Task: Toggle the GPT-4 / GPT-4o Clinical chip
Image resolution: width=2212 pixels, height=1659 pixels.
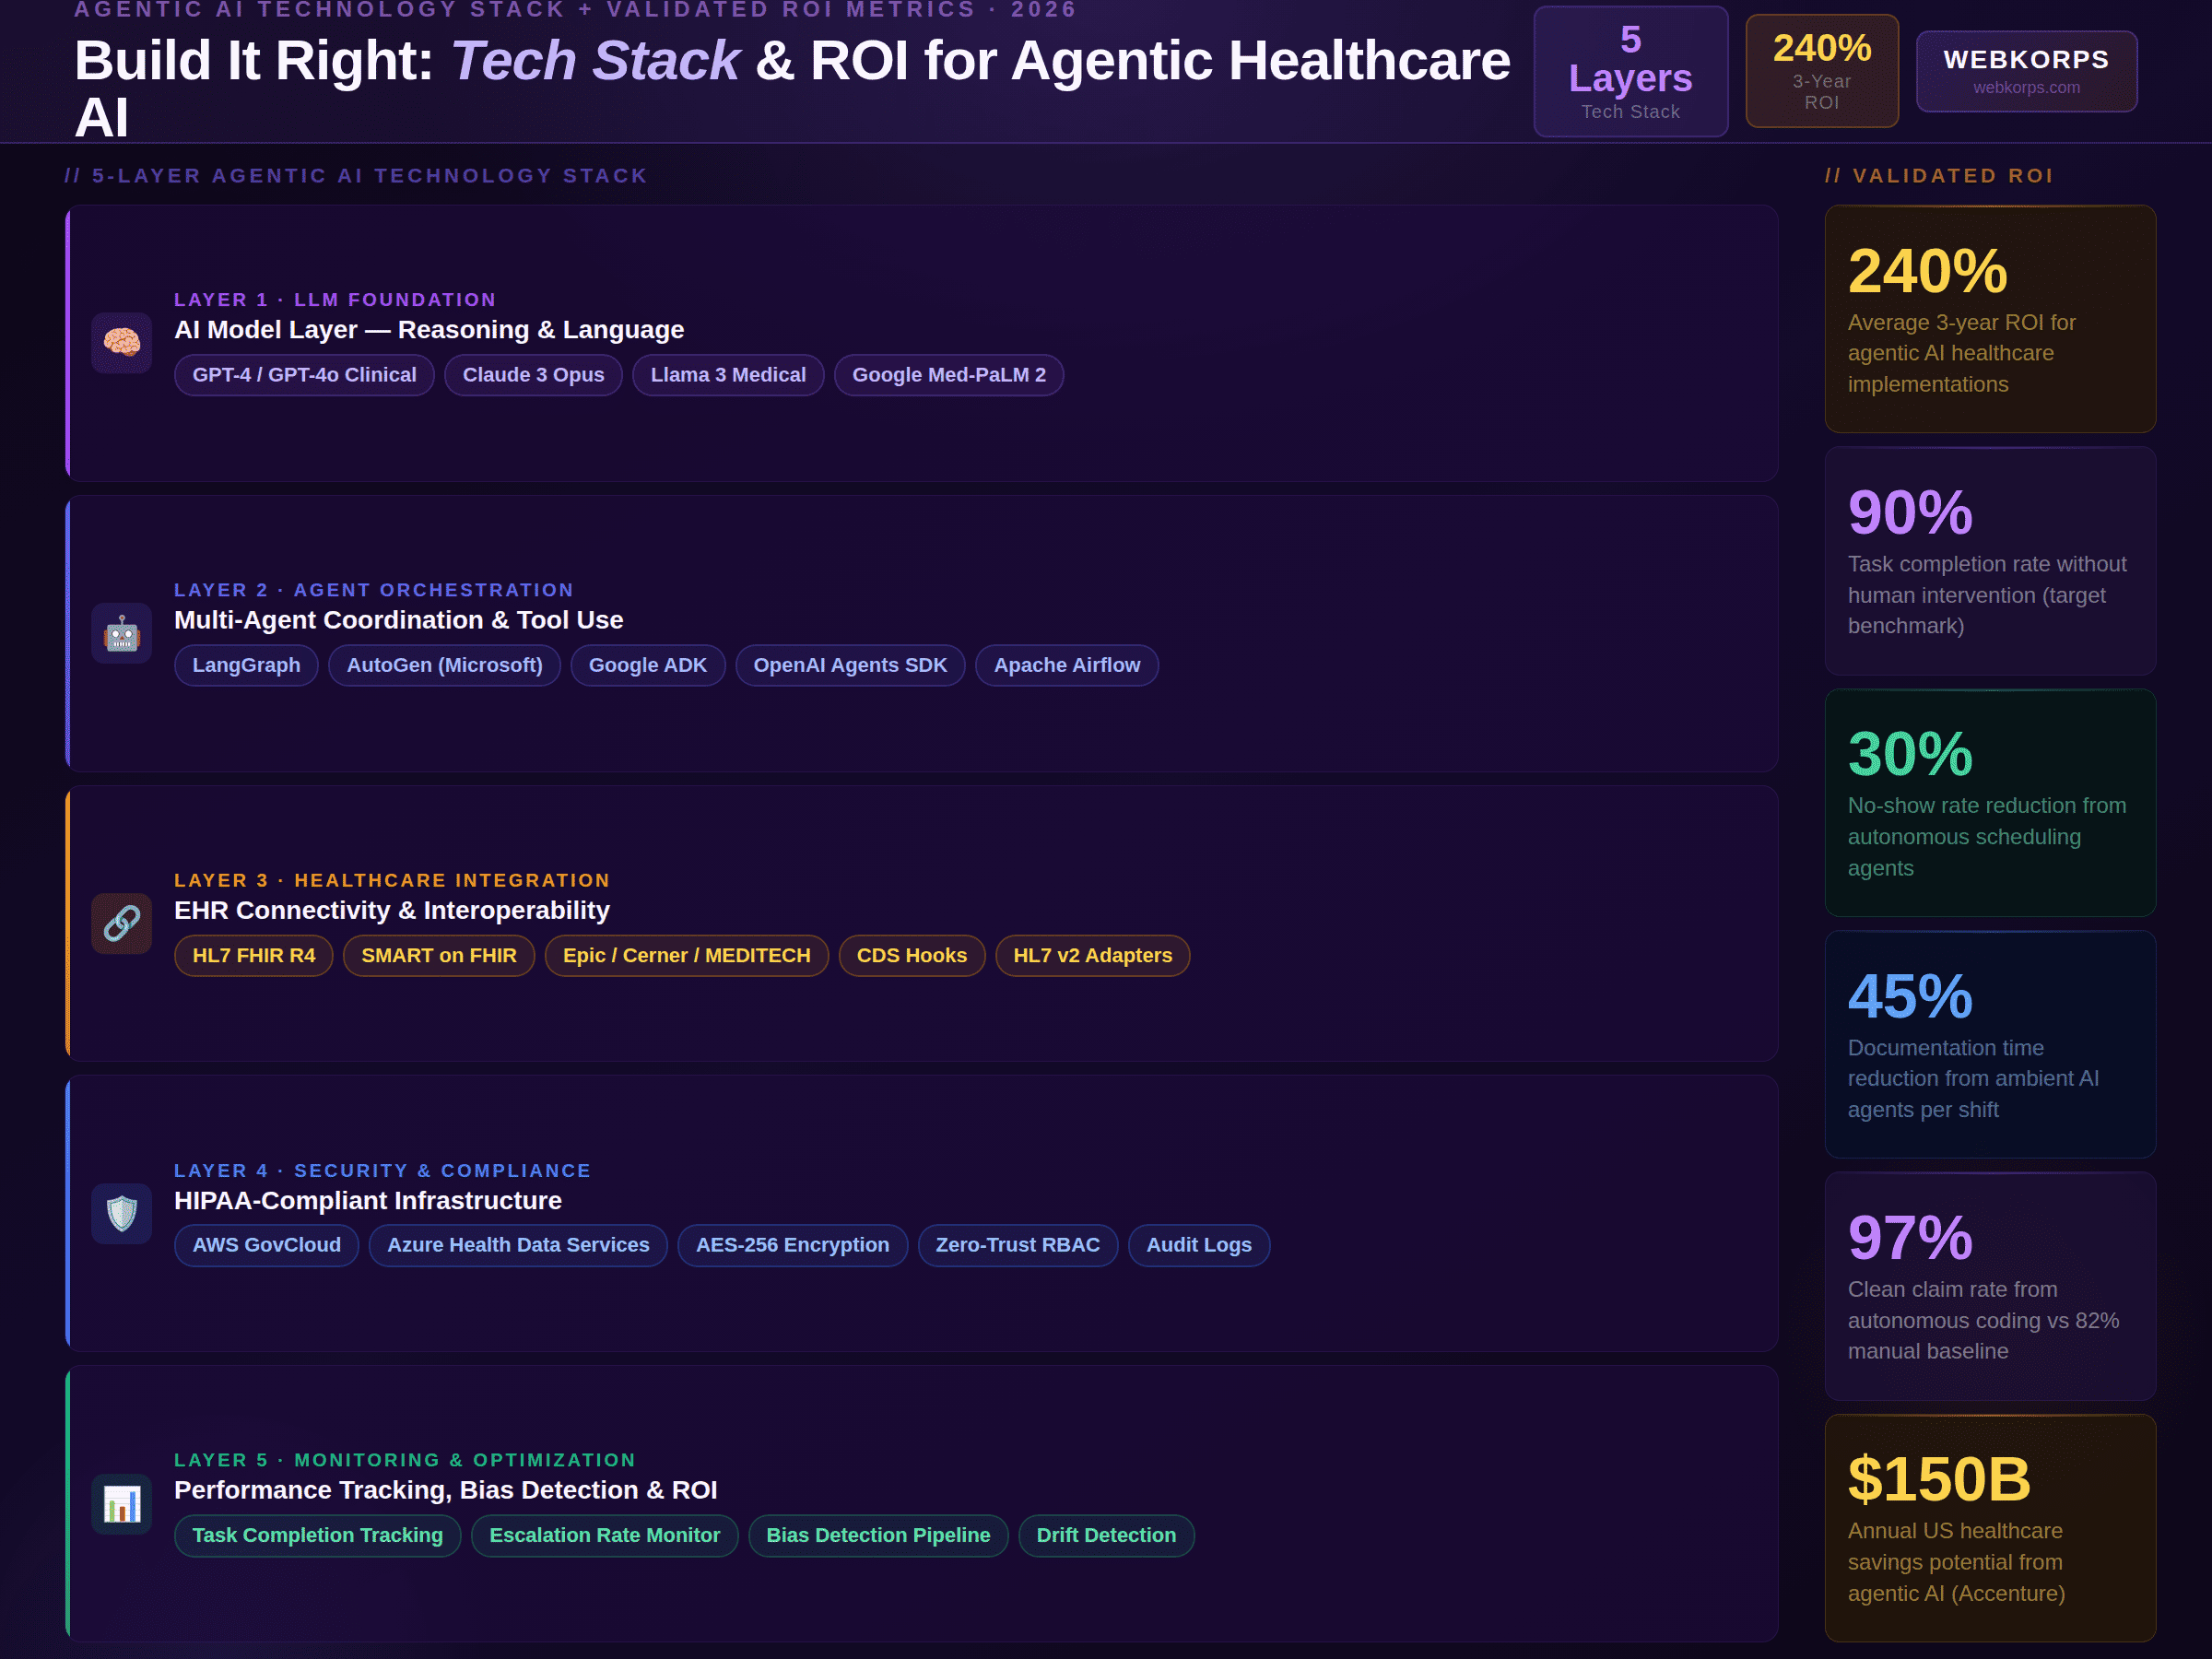Action: coord(304,374)
